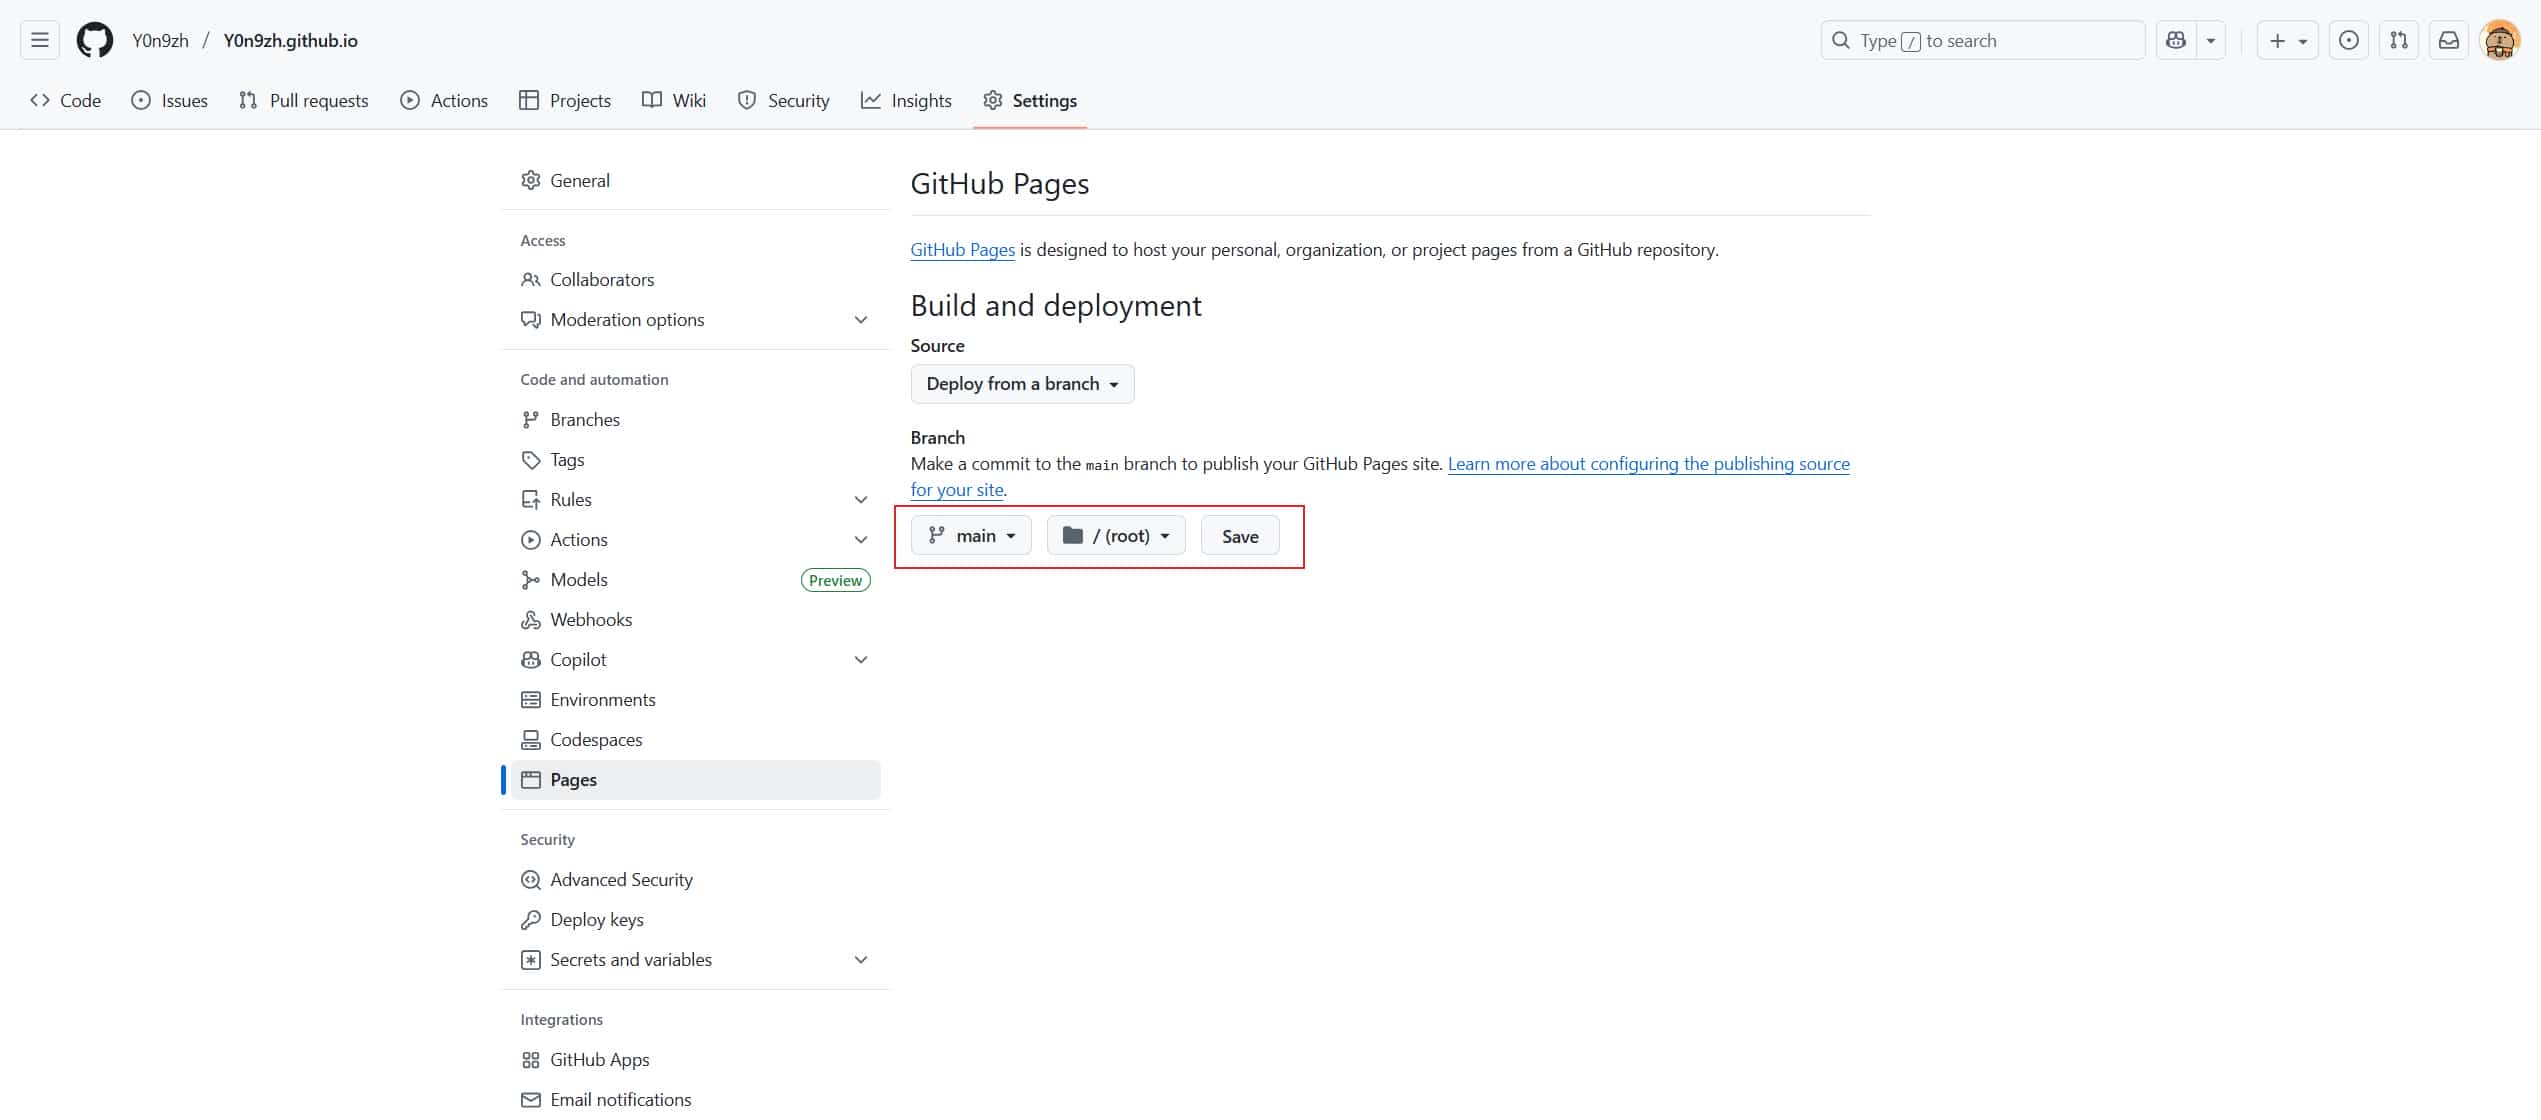This screenshot has height=1120, width=2541.
Task: Open the Y0n9zh.github.io repository link
Action: point(290,40)
